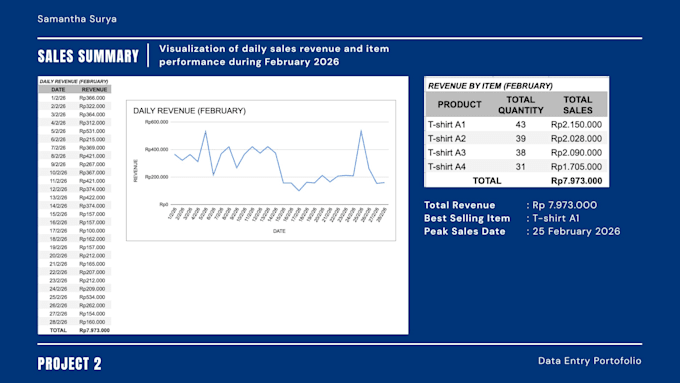The width and height of the screenshot is (680, 383).
Task: Click the date cell '28/2/26'
Action: coord(58,322)
